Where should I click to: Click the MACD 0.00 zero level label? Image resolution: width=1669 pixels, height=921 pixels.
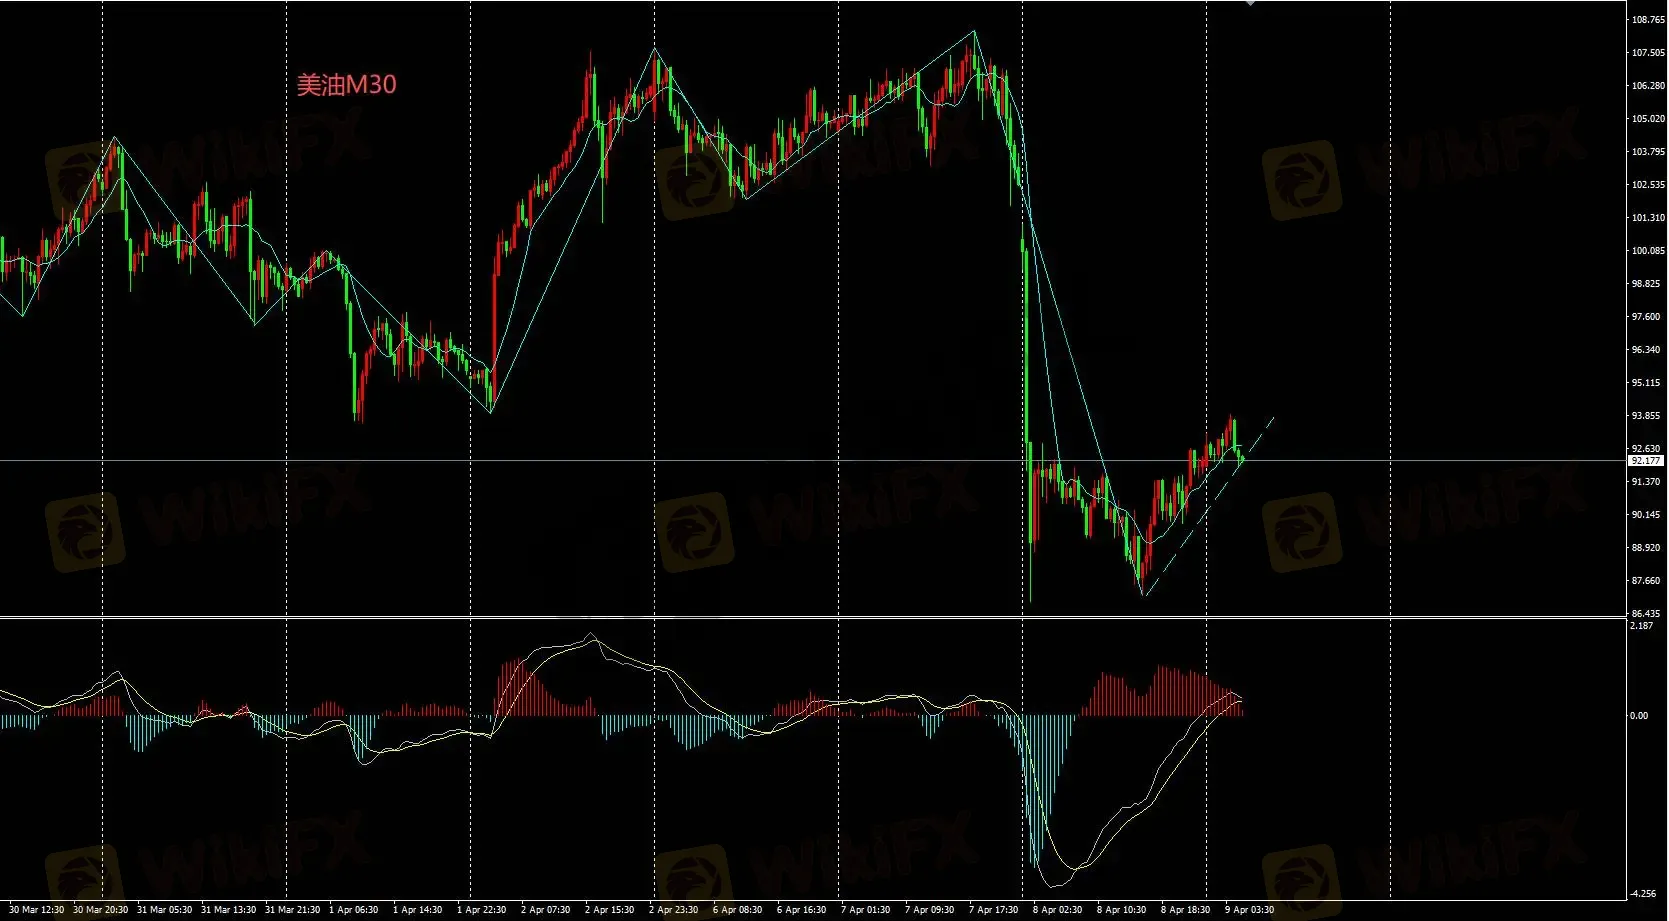(1639, 716)
